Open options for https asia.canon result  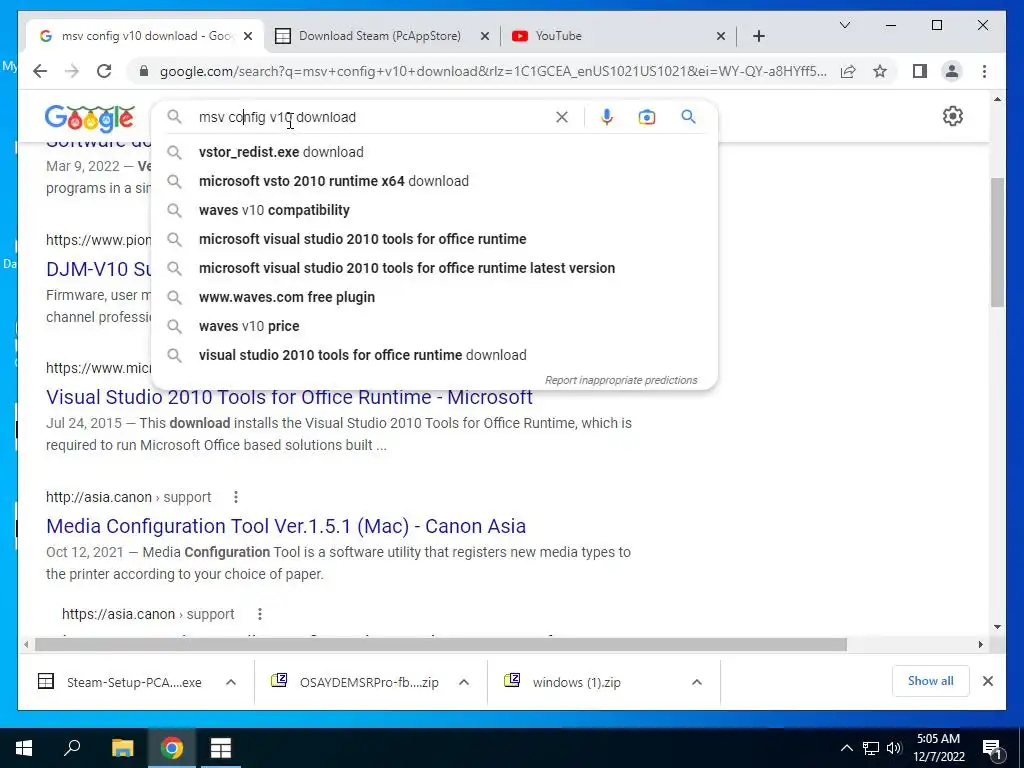click(260, 614)
